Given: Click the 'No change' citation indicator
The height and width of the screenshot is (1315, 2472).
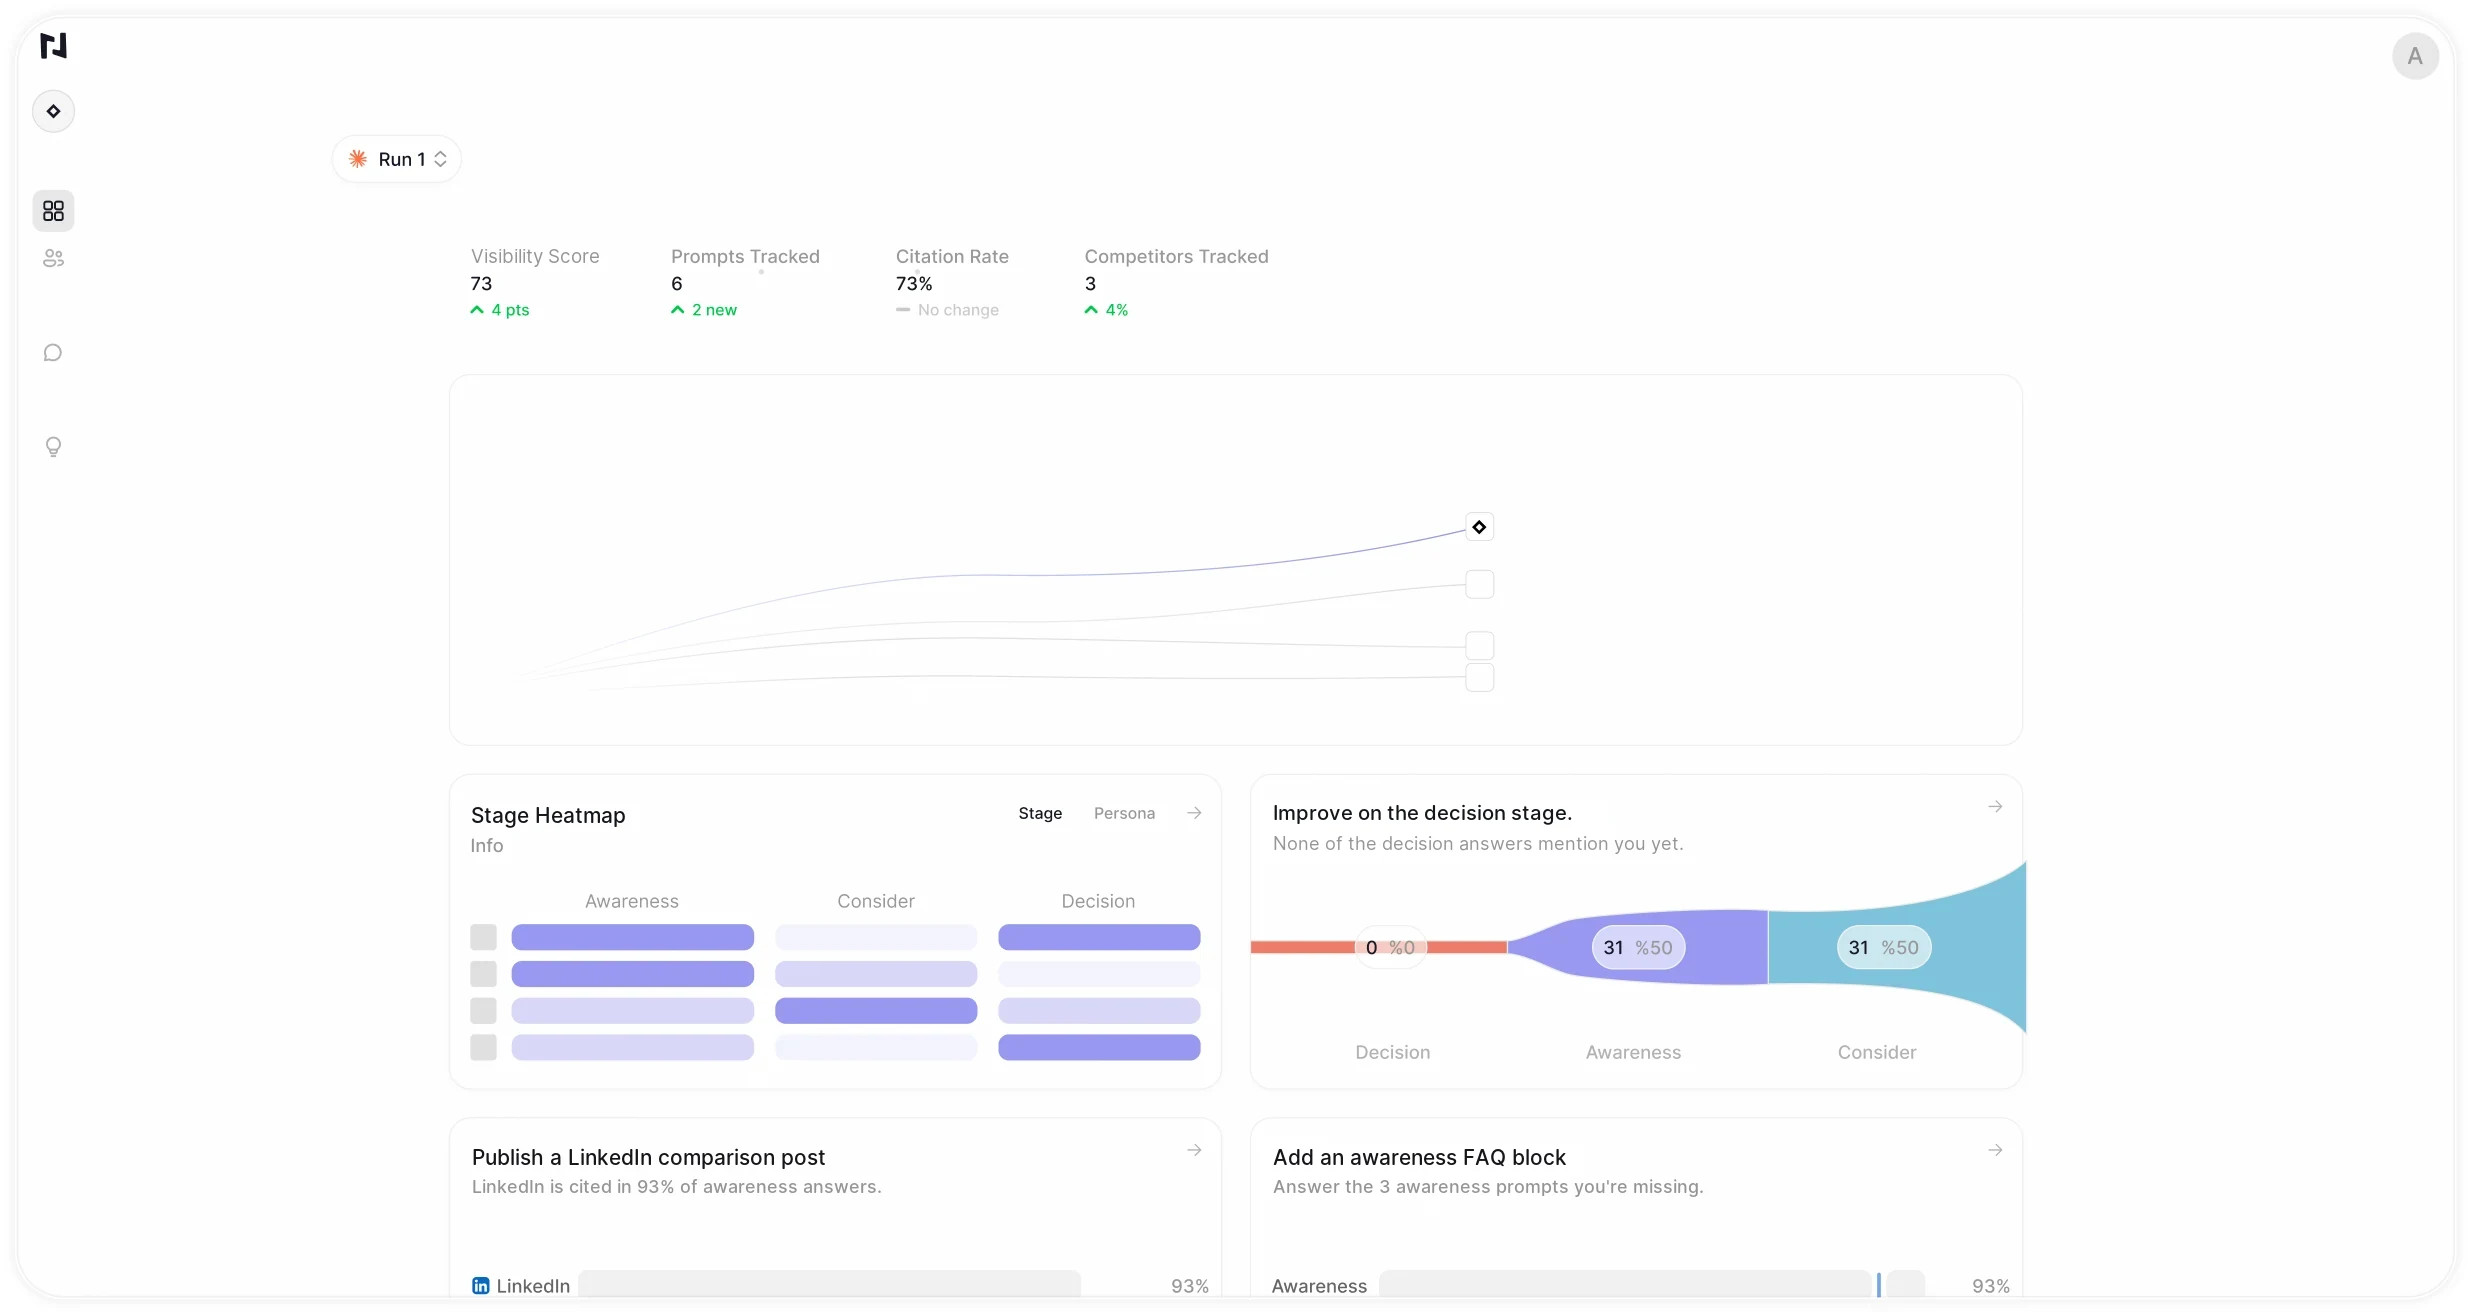Looking at the screenshot, I should click(x=947, y=310).
